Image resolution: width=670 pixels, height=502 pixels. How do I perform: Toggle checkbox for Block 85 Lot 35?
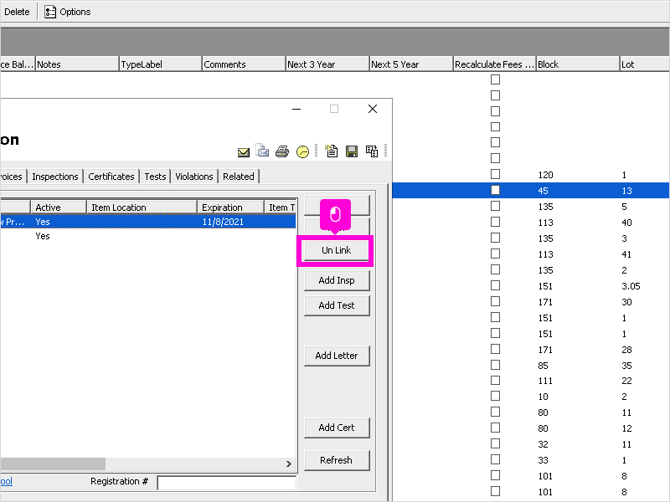pos(495,365)
